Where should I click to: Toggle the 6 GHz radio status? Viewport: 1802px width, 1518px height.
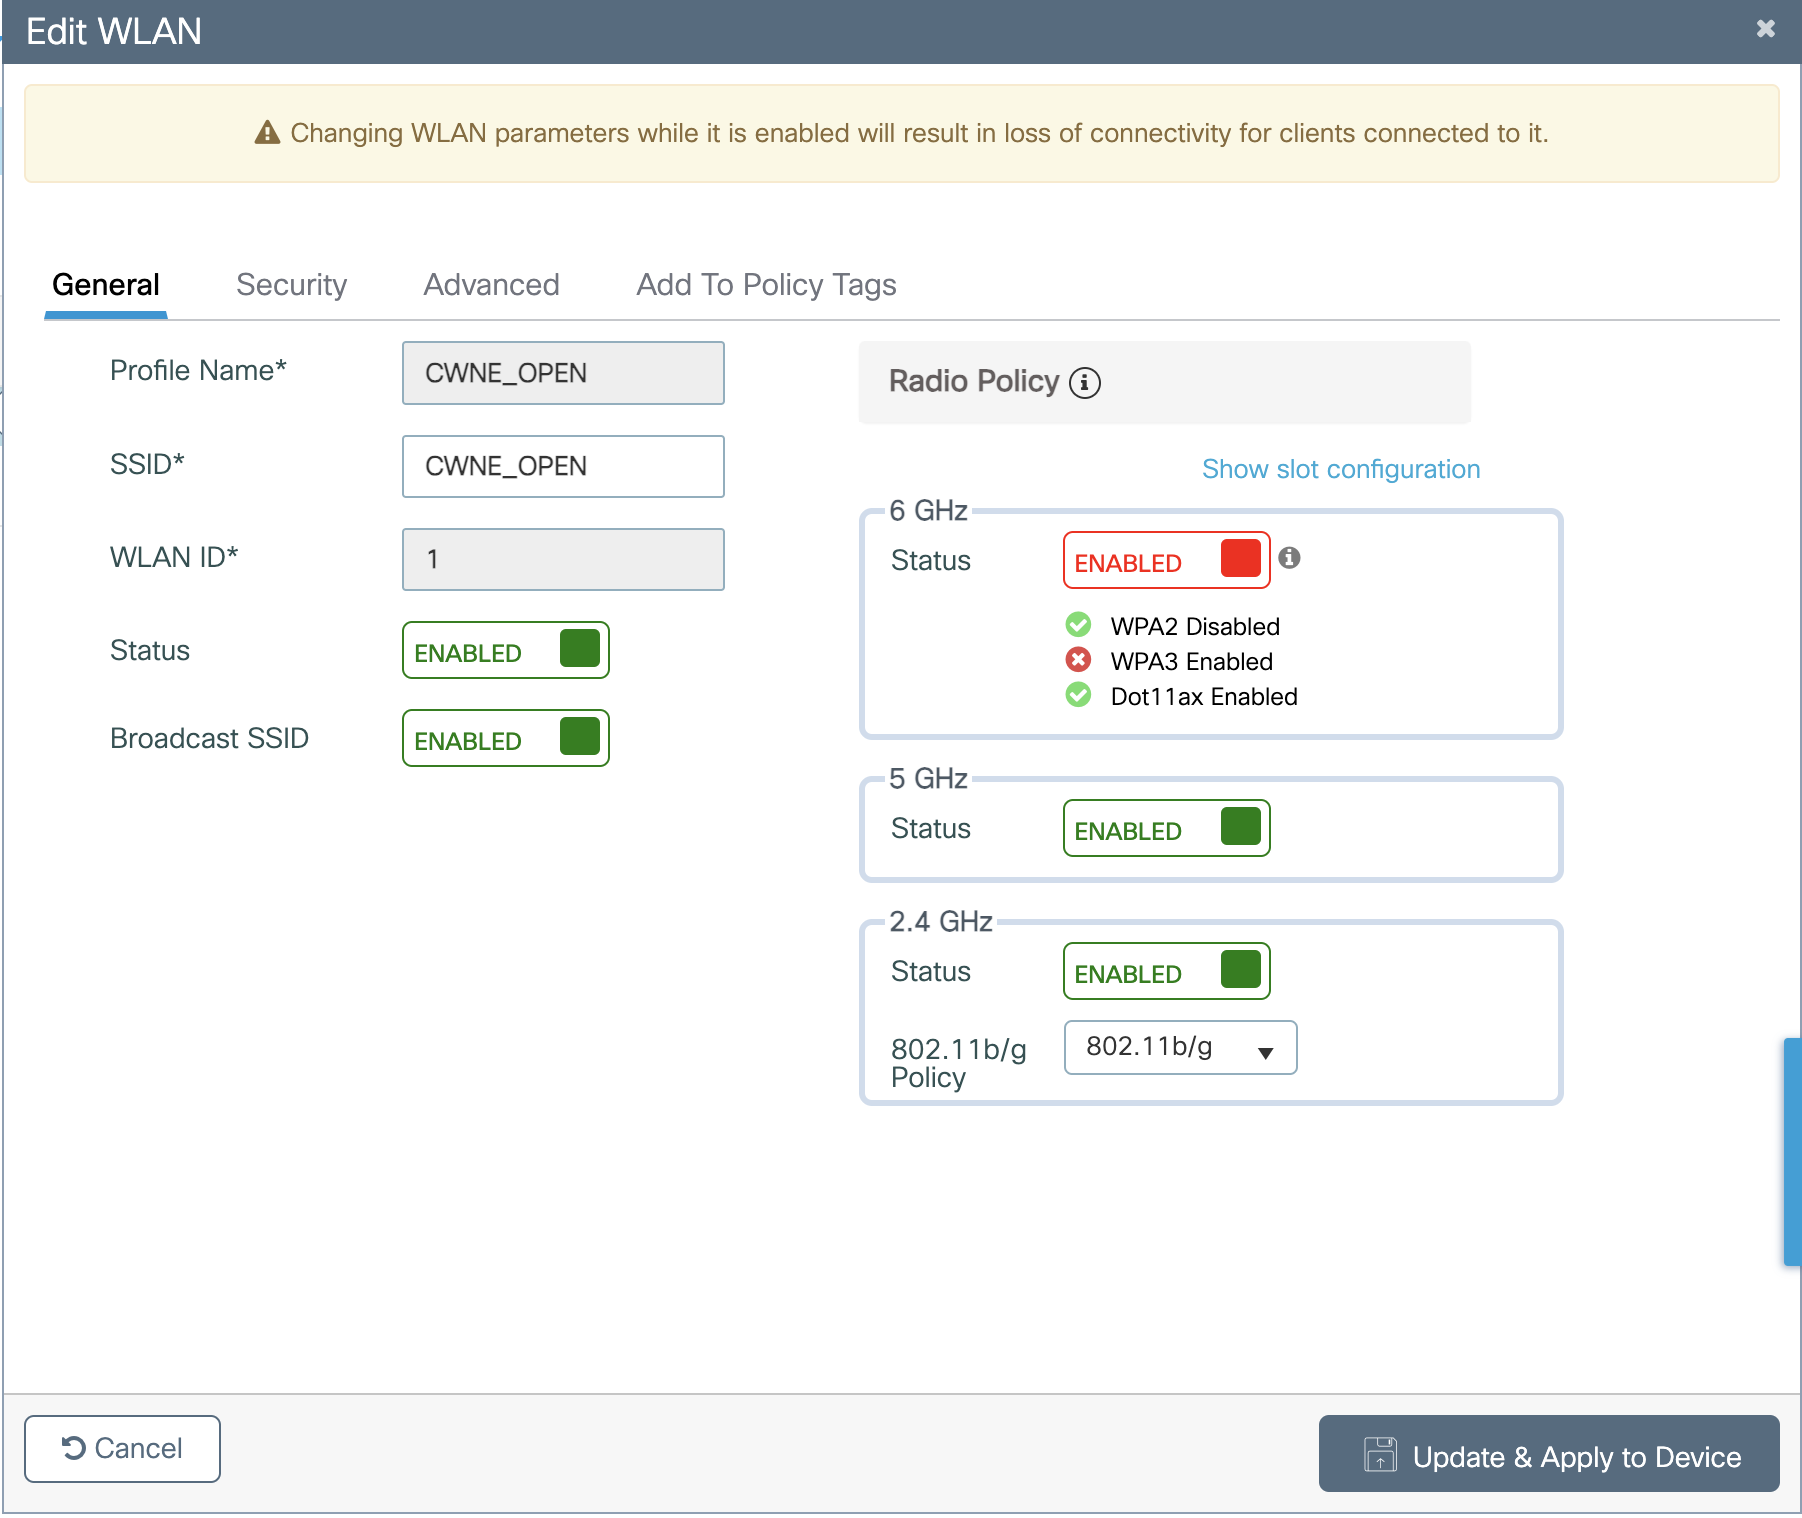point(1166,561)
